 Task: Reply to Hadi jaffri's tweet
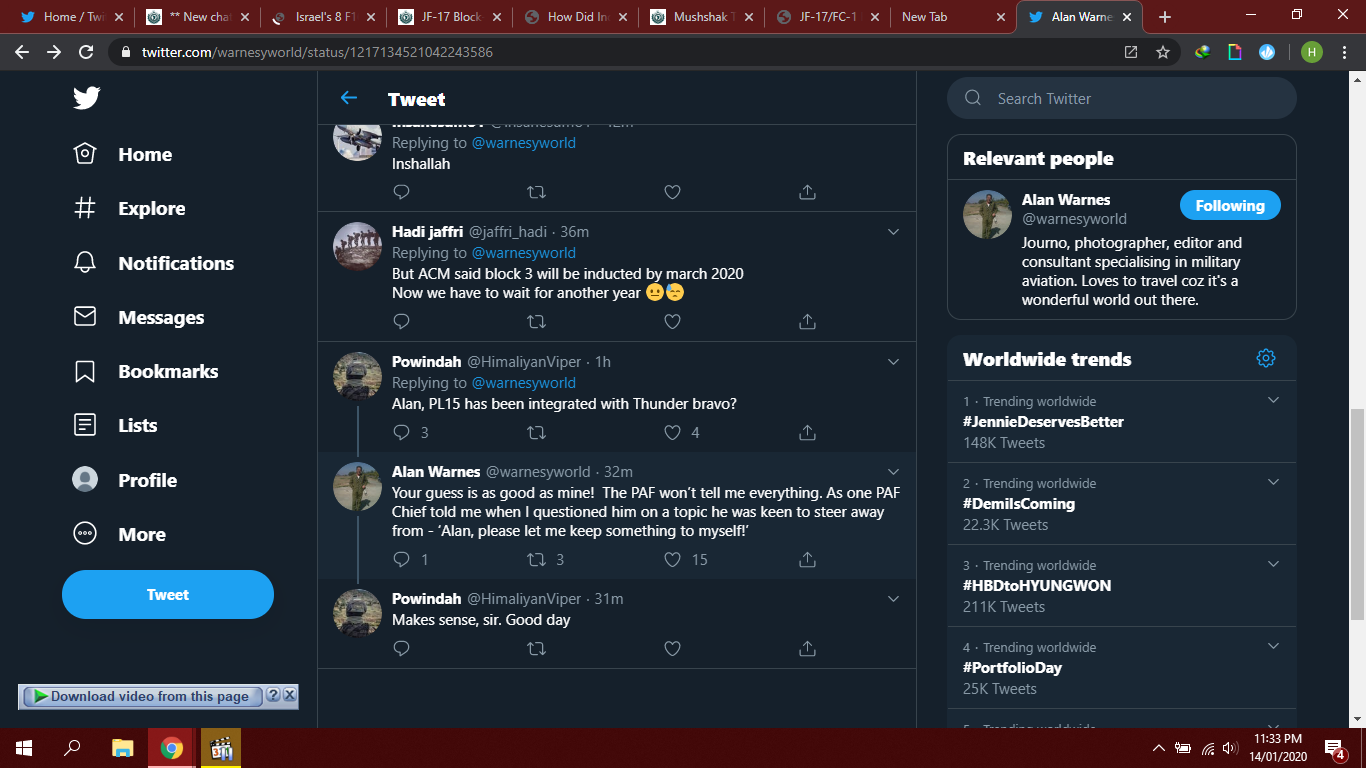pyautogui.click(x=401, y=322)
